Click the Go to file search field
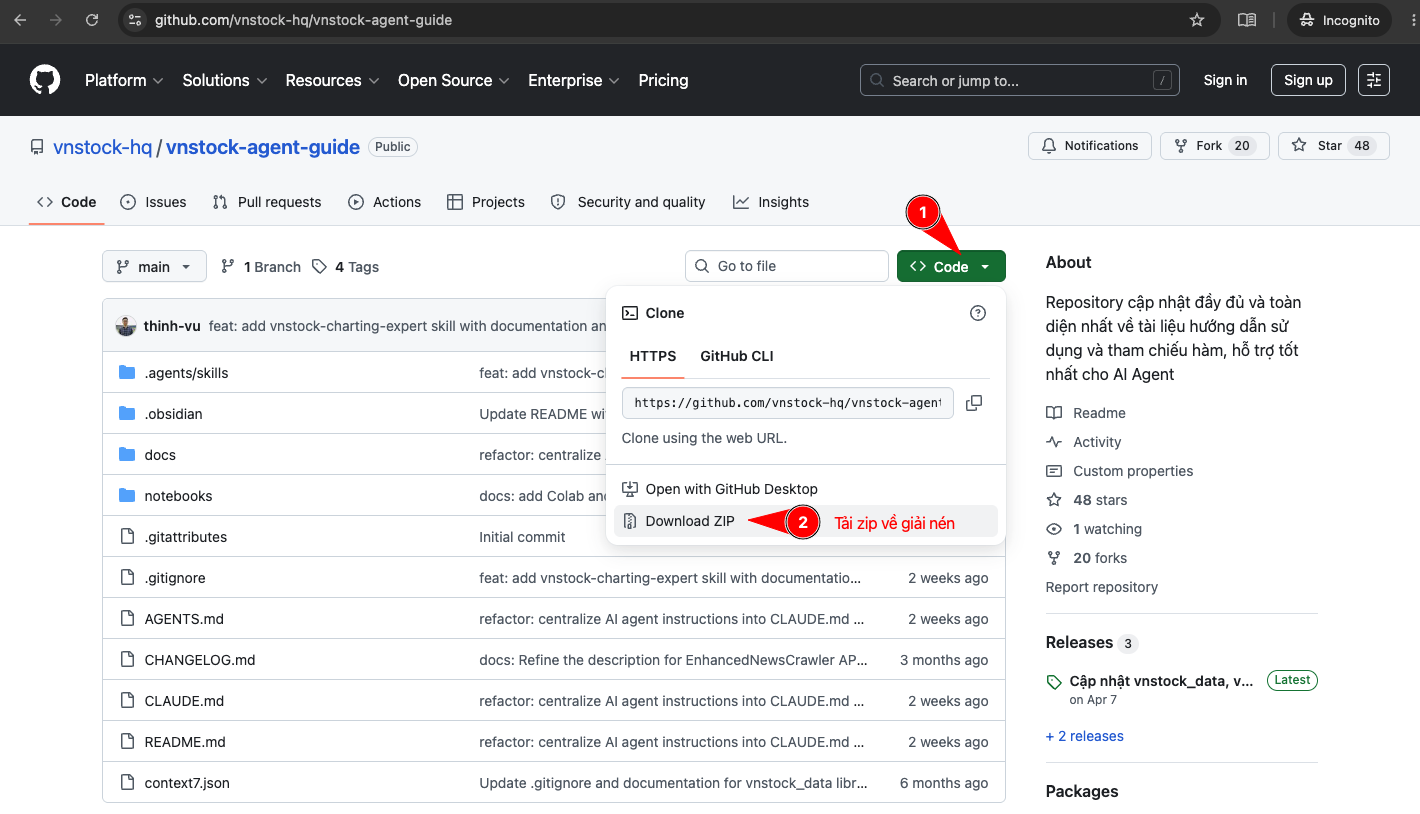This screenshot has width=1420, height=814. pos(787,266)
